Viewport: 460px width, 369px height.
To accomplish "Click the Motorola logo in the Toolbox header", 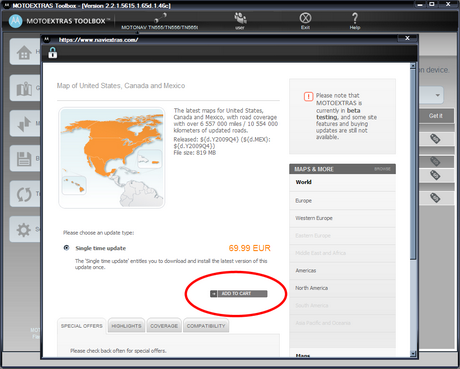I will pos(15,21).
